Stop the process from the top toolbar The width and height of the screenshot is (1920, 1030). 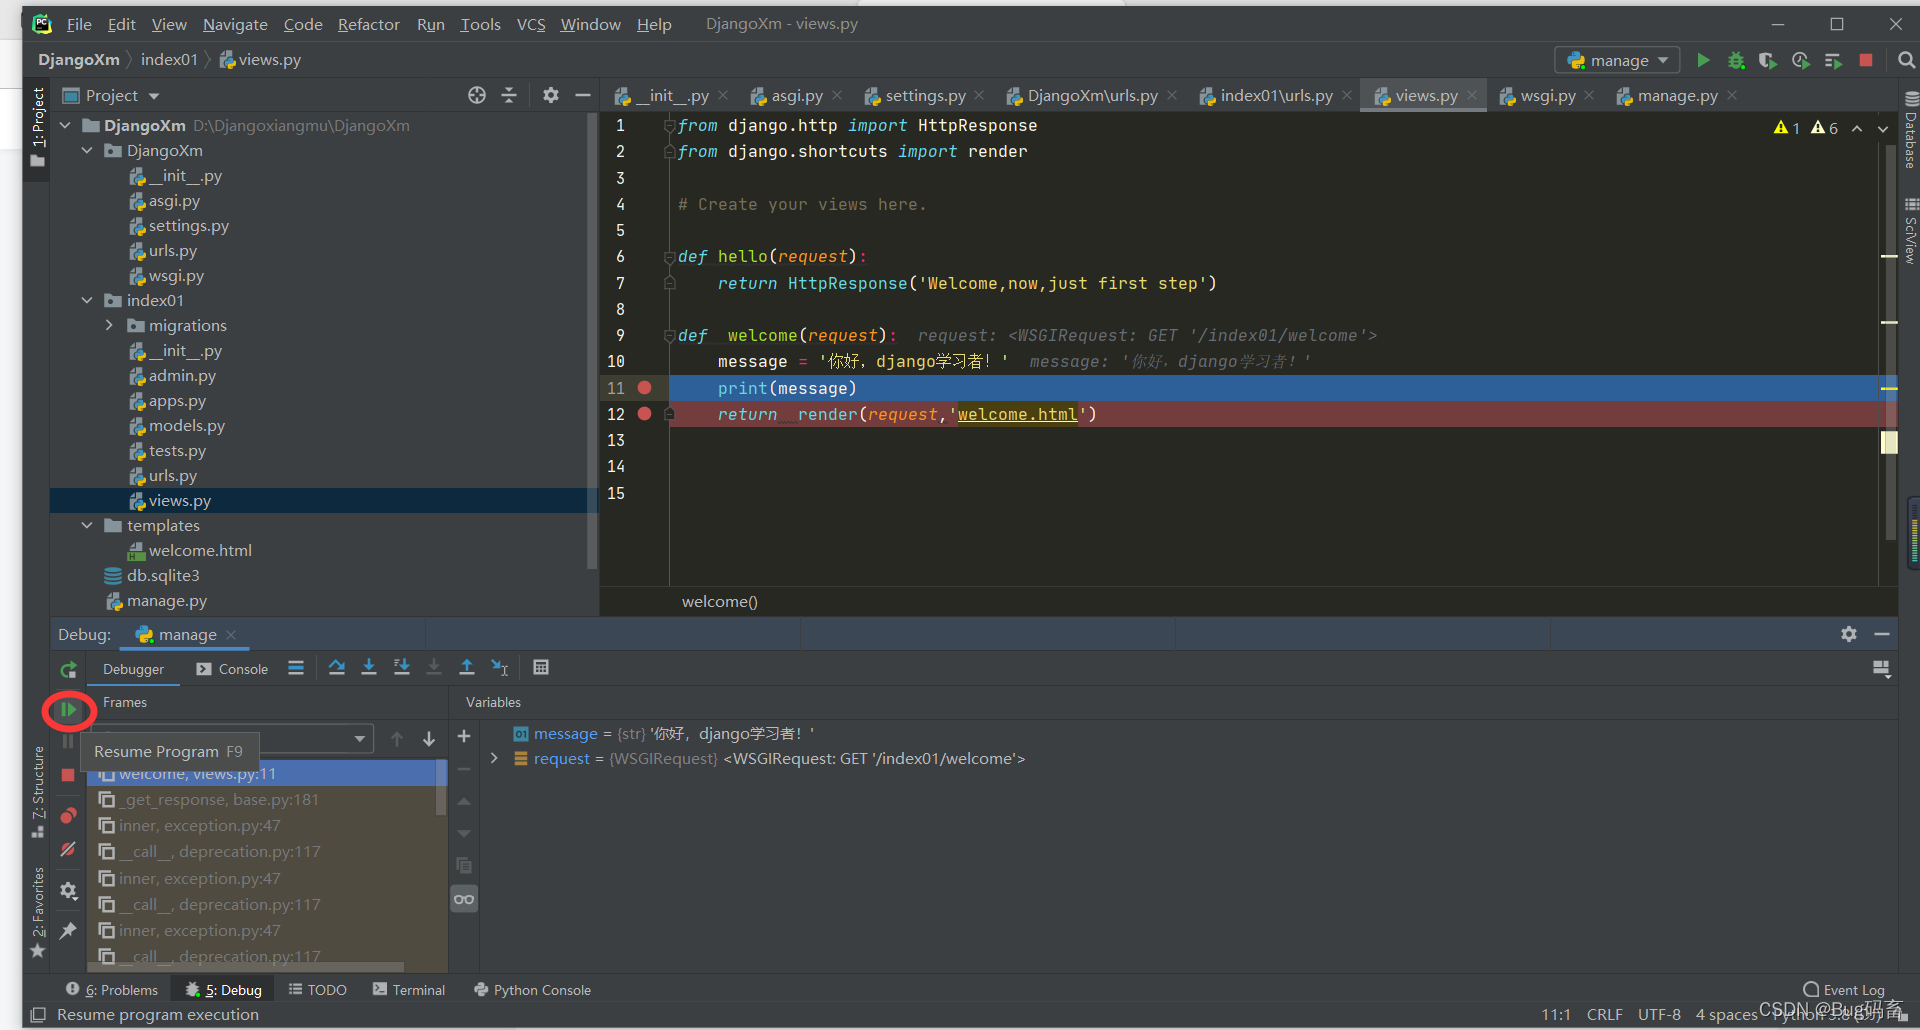(x=1866, y=60)
